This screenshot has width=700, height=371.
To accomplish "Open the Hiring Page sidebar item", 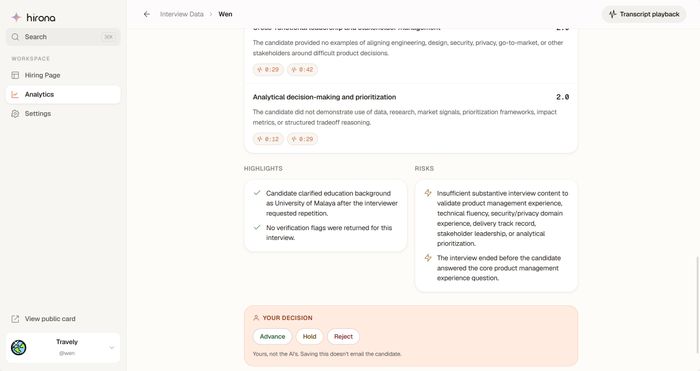I will [63, 75].
